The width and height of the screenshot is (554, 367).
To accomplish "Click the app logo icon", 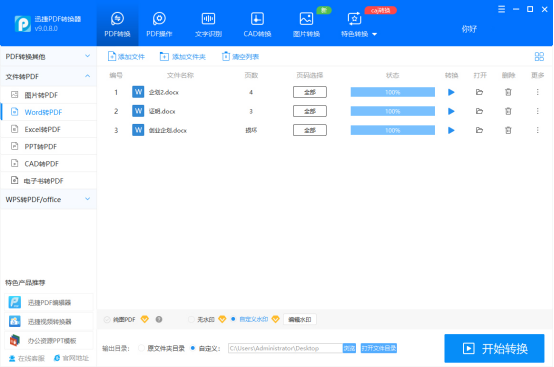I will tap(23, 24).
